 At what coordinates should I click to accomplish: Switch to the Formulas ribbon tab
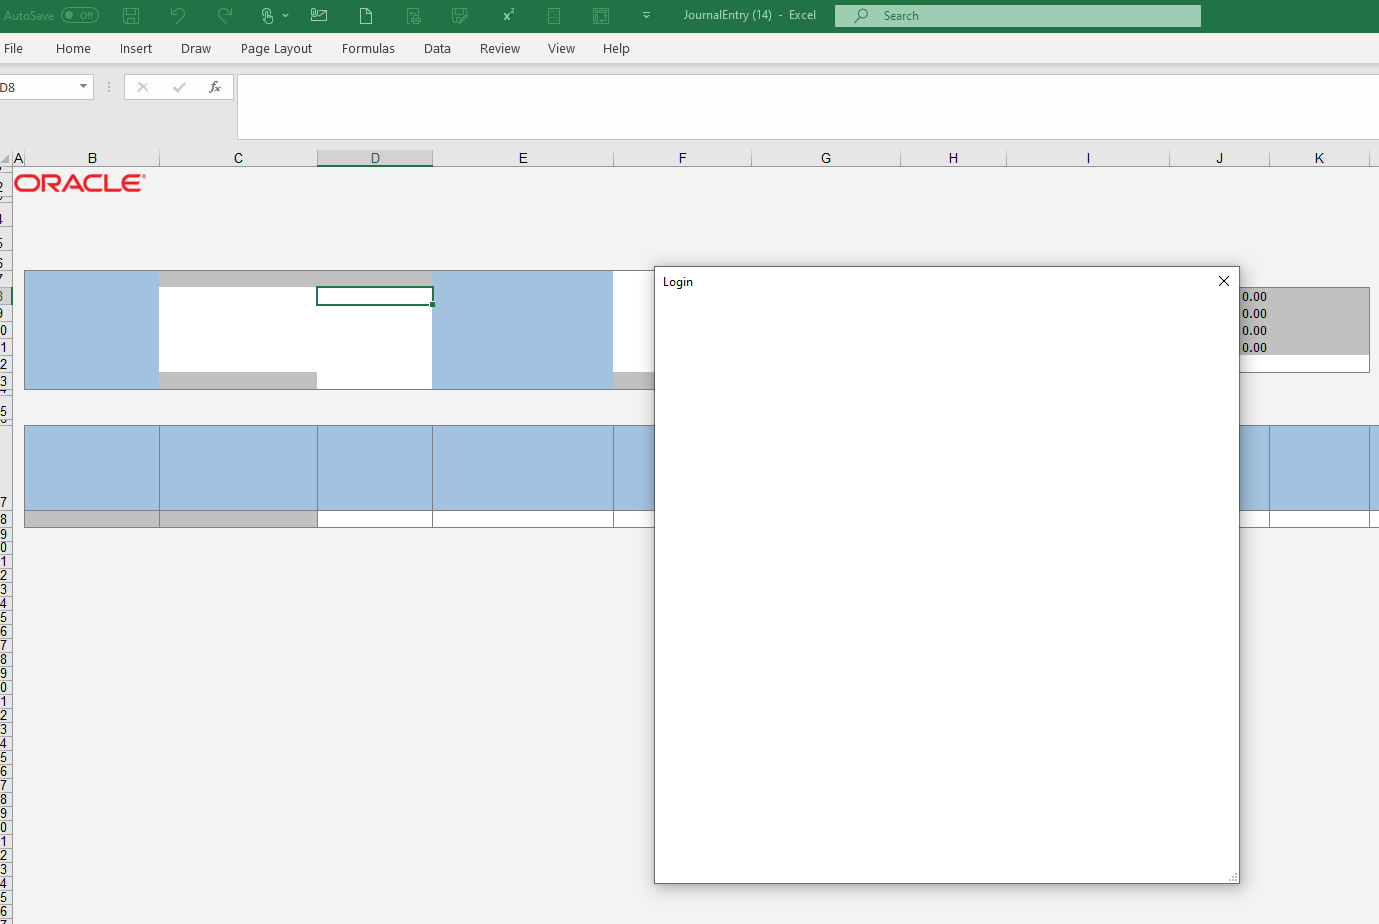pyautogui.click(x=368, y=48)
